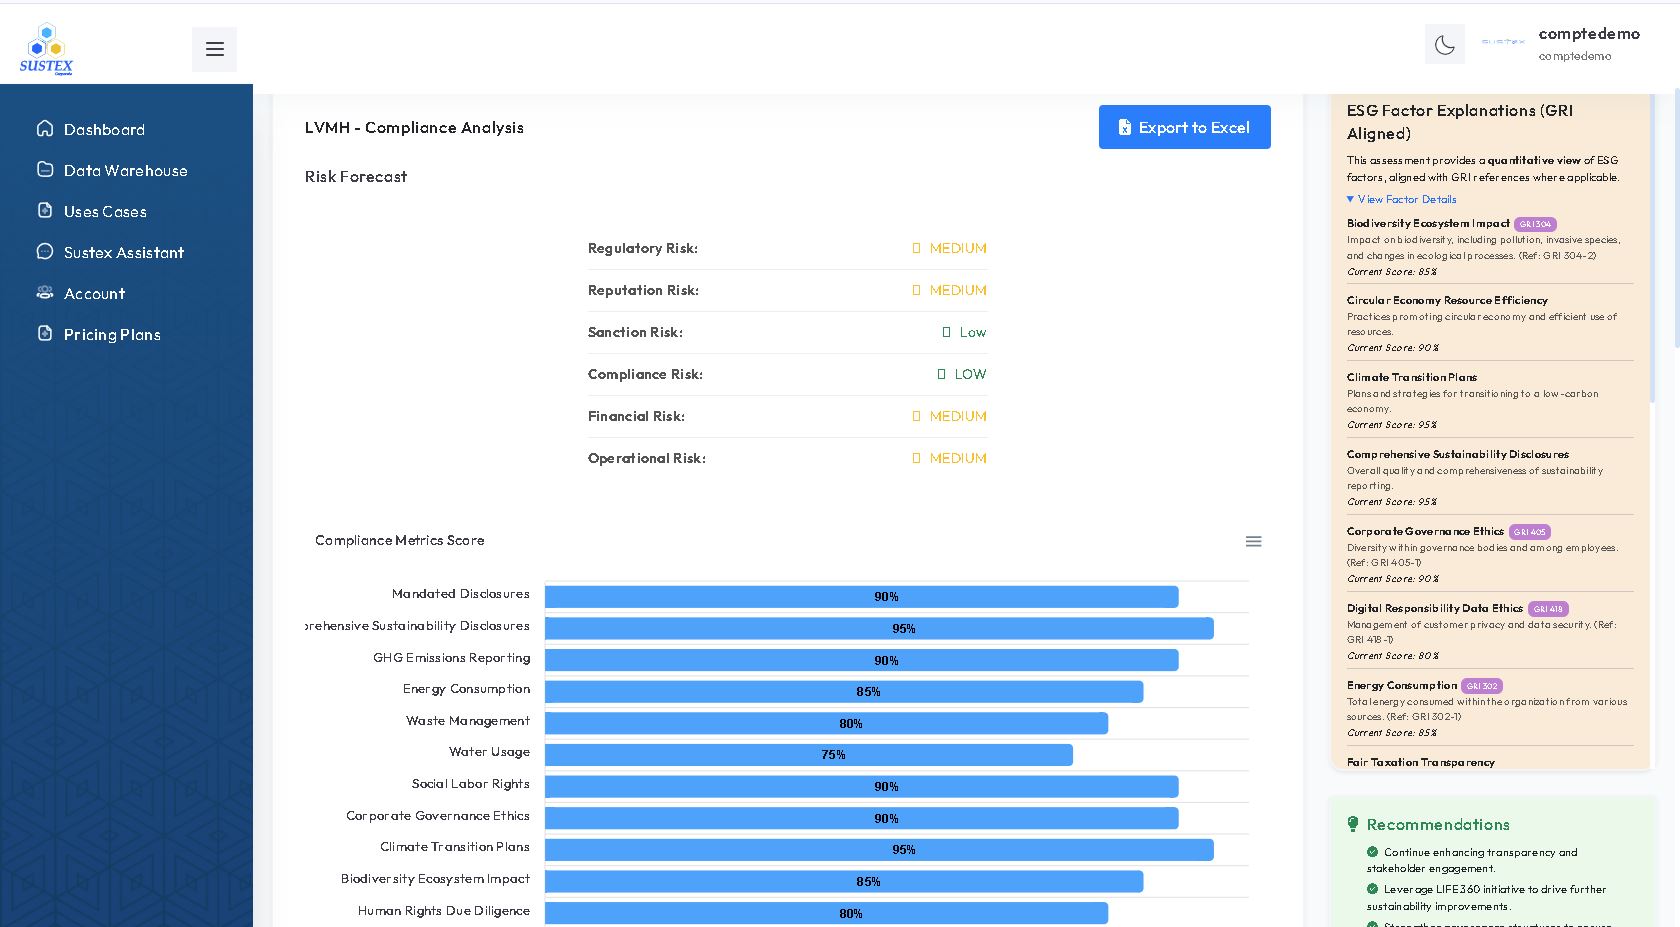1680x927 pixels.
Task: Click the Risk Forecast heading
Action: (356, 177)
